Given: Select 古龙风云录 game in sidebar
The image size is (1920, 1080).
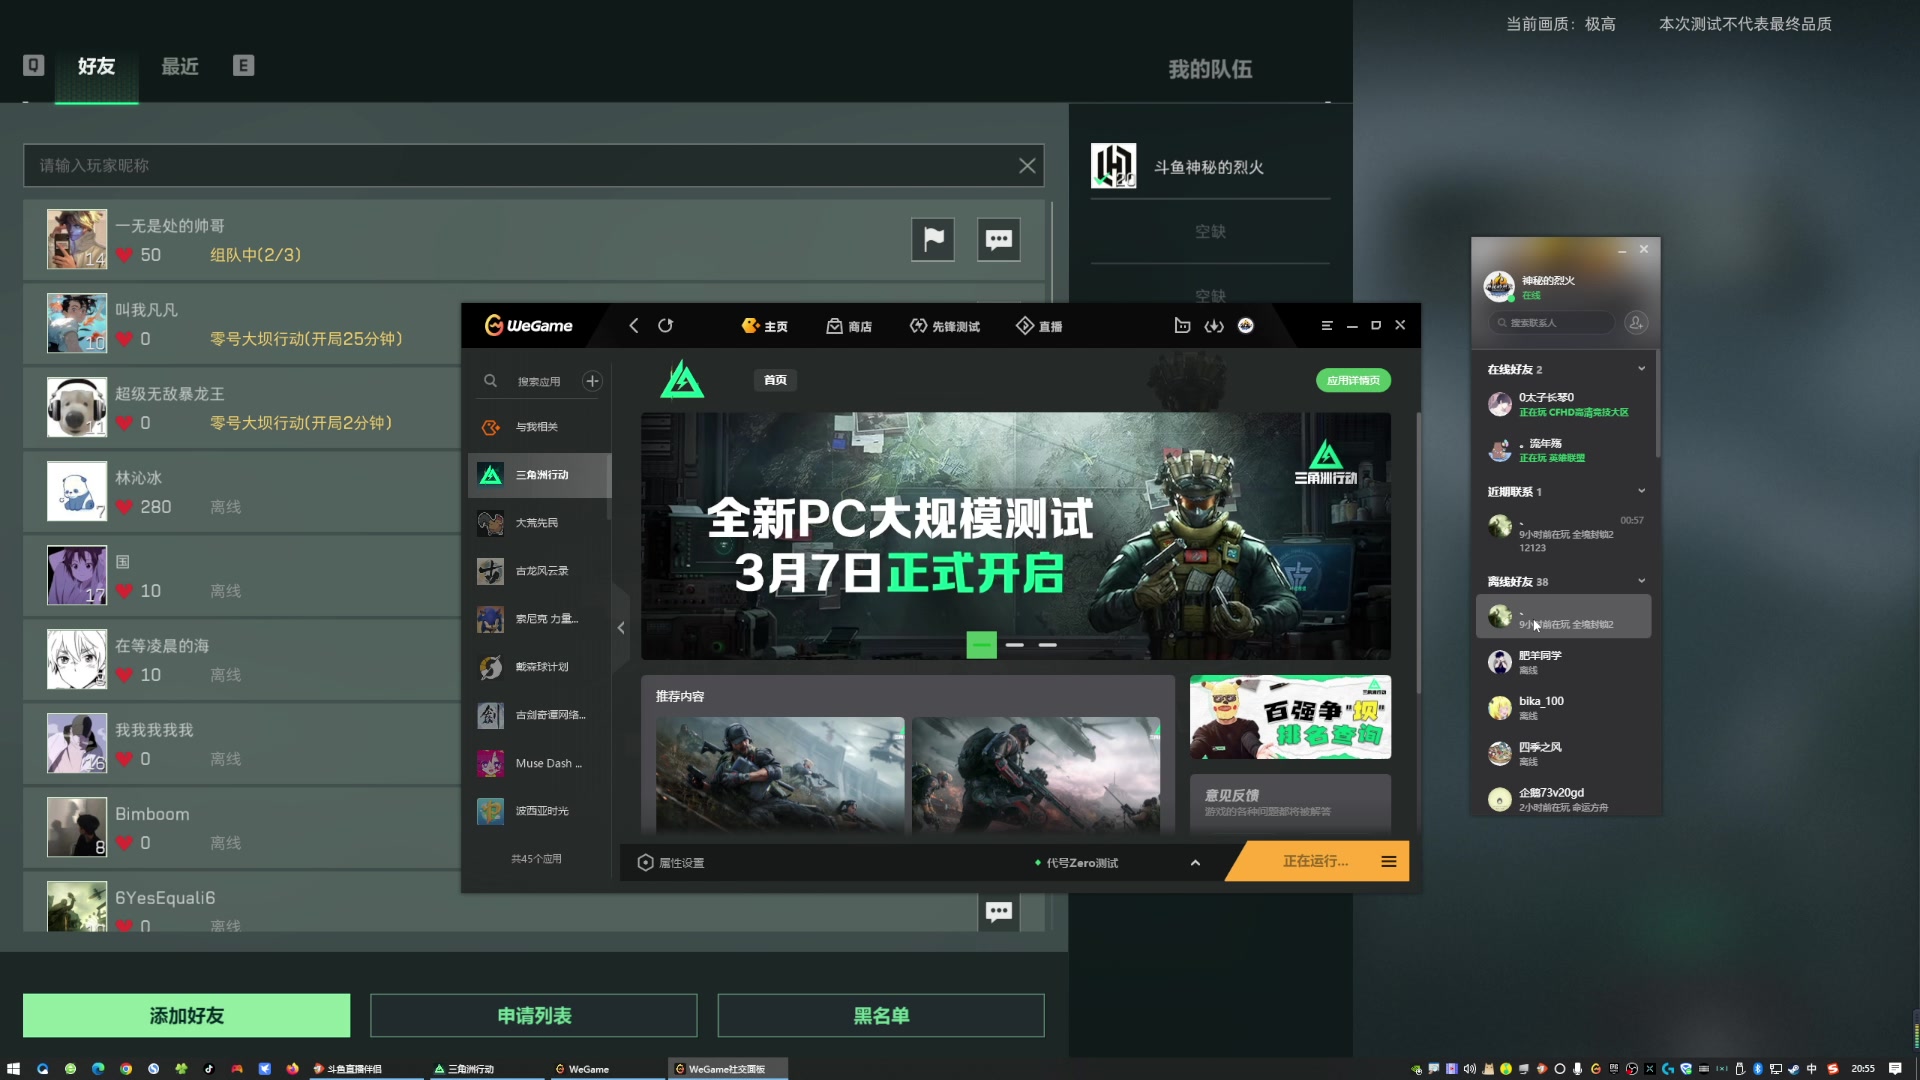Looking at the screenshot, I should pos(538,571).
